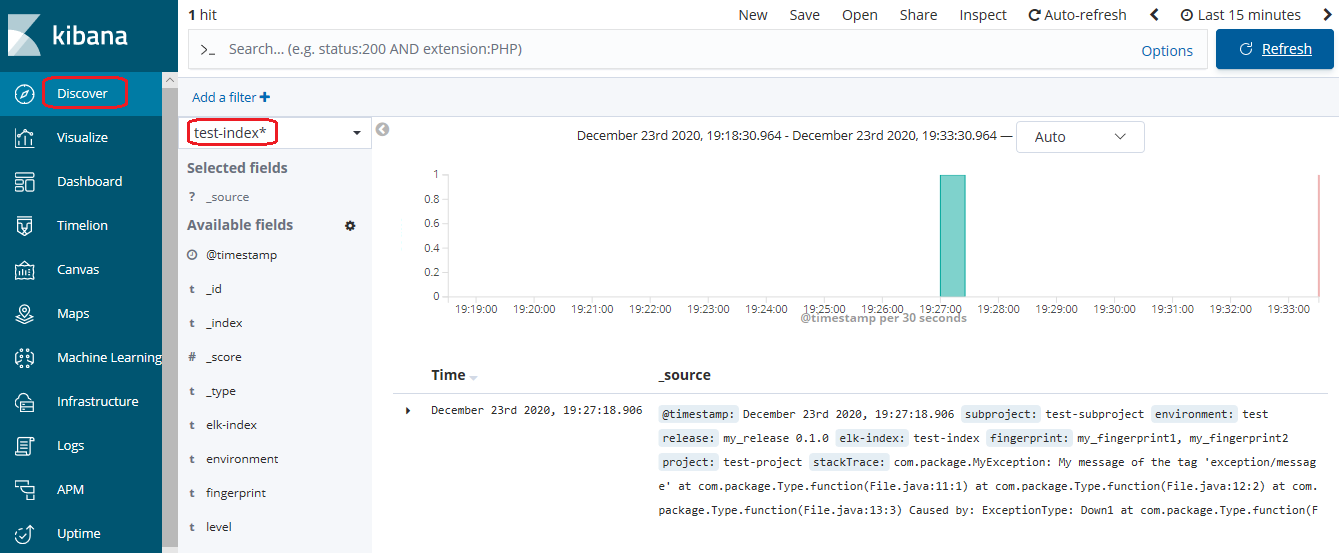
Task: Open Visualize chart icon
Action: pos(25,138)
